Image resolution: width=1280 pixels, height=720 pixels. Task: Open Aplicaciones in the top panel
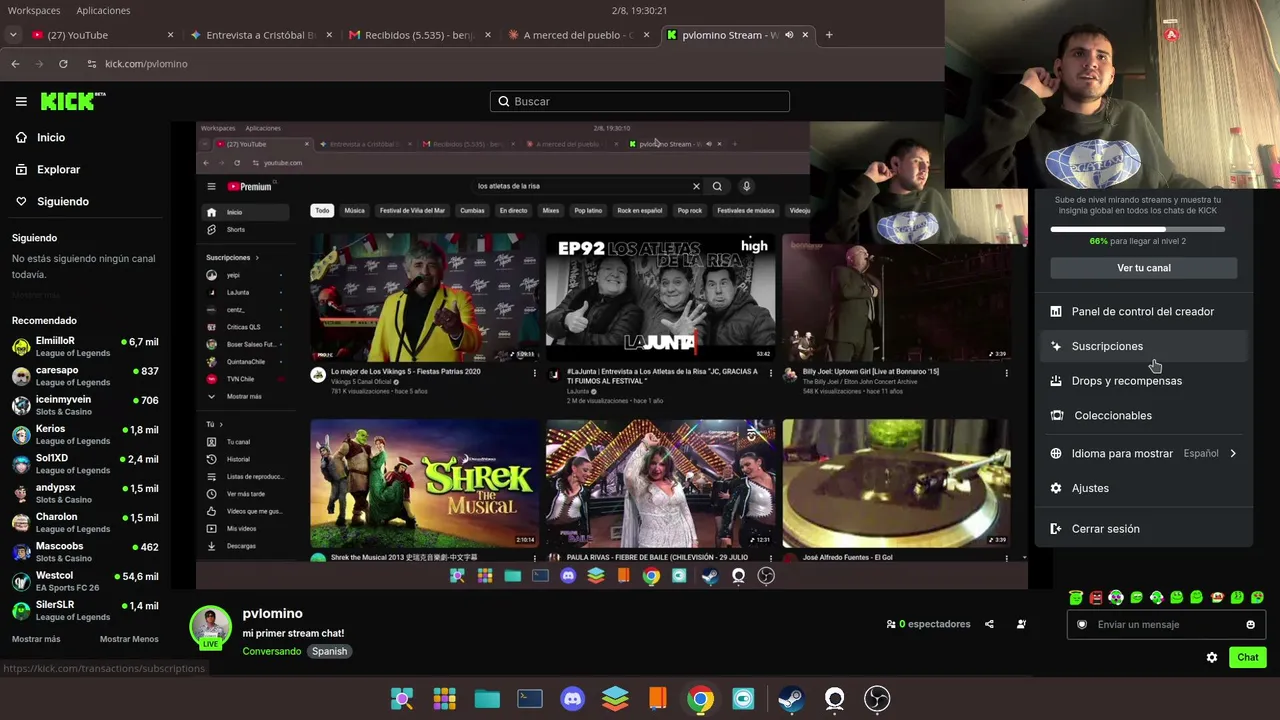coord(103,10)
